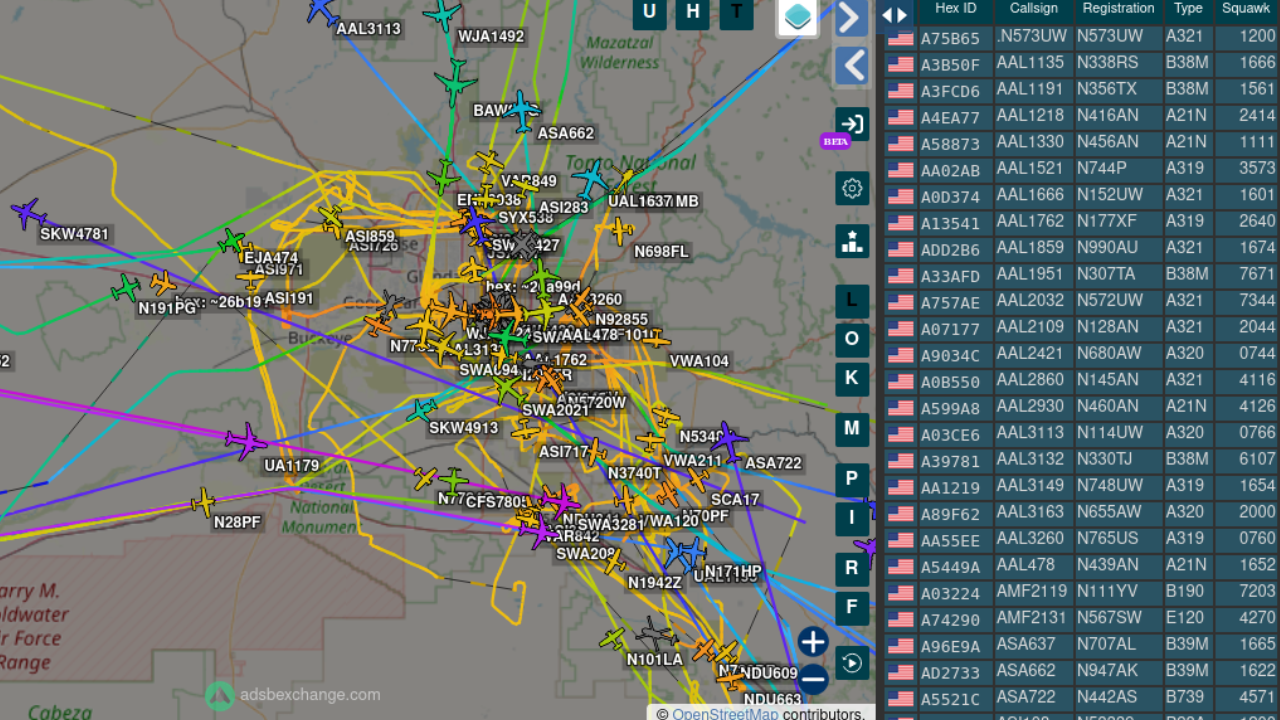Select the yellow N28PF aircraft icon
The width and height of the screenshot is (1280, 720).
pos(203,502)
